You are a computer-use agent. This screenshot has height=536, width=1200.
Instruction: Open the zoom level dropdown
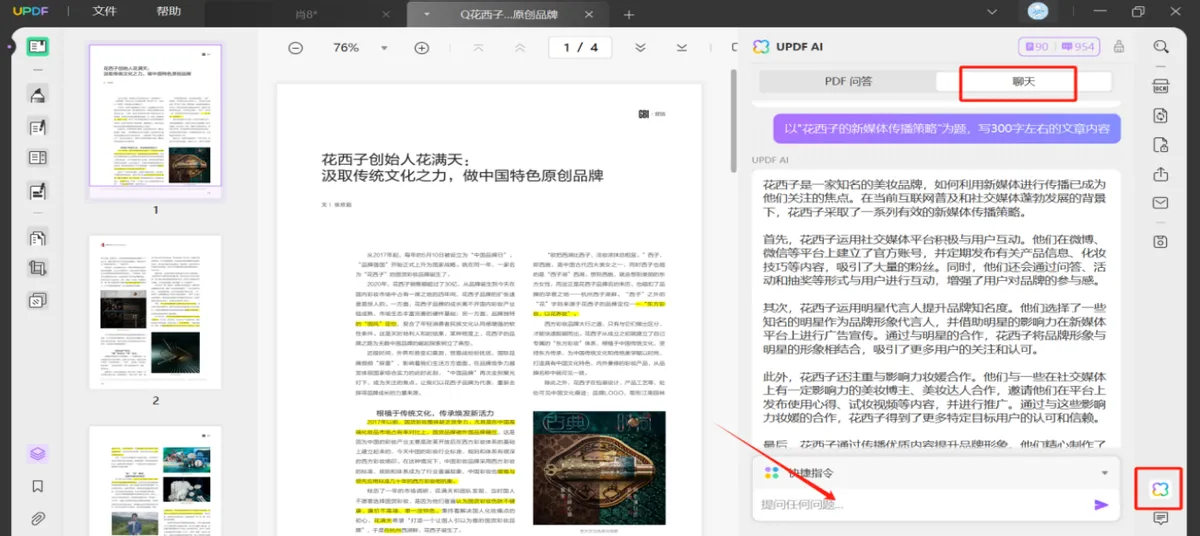pos(385,48)
